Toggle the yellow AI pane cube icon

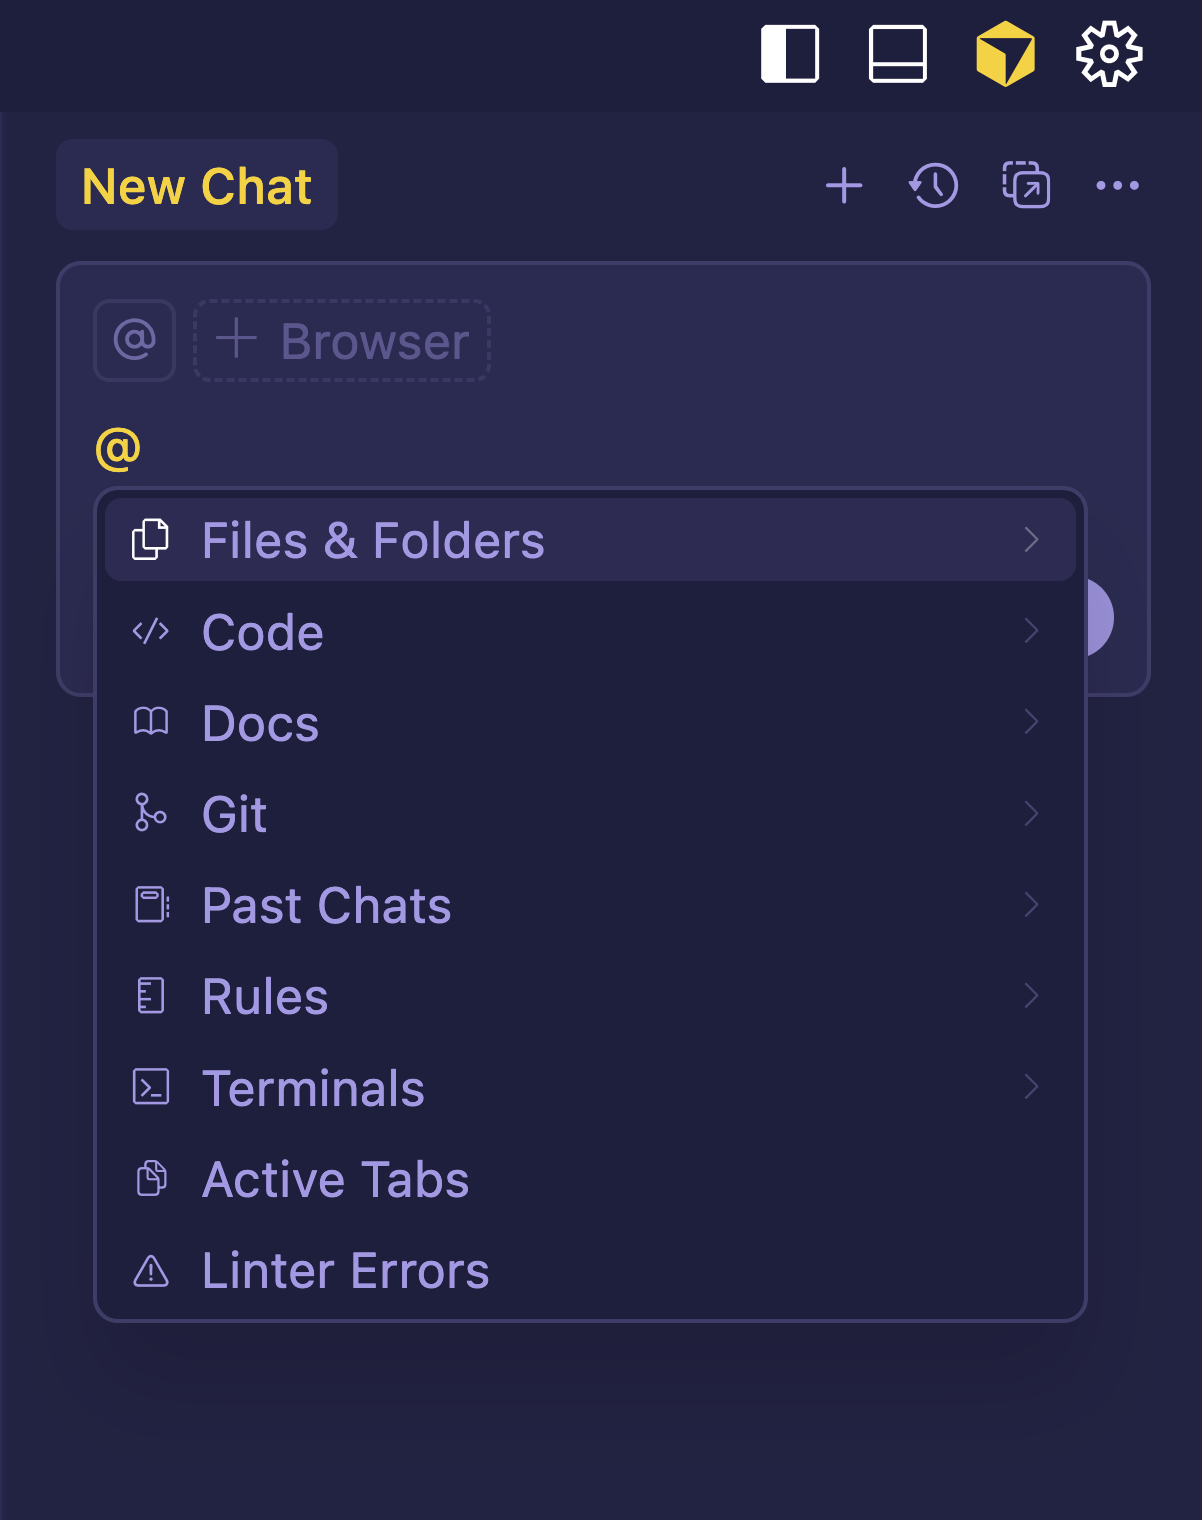tap(1005, 54)
